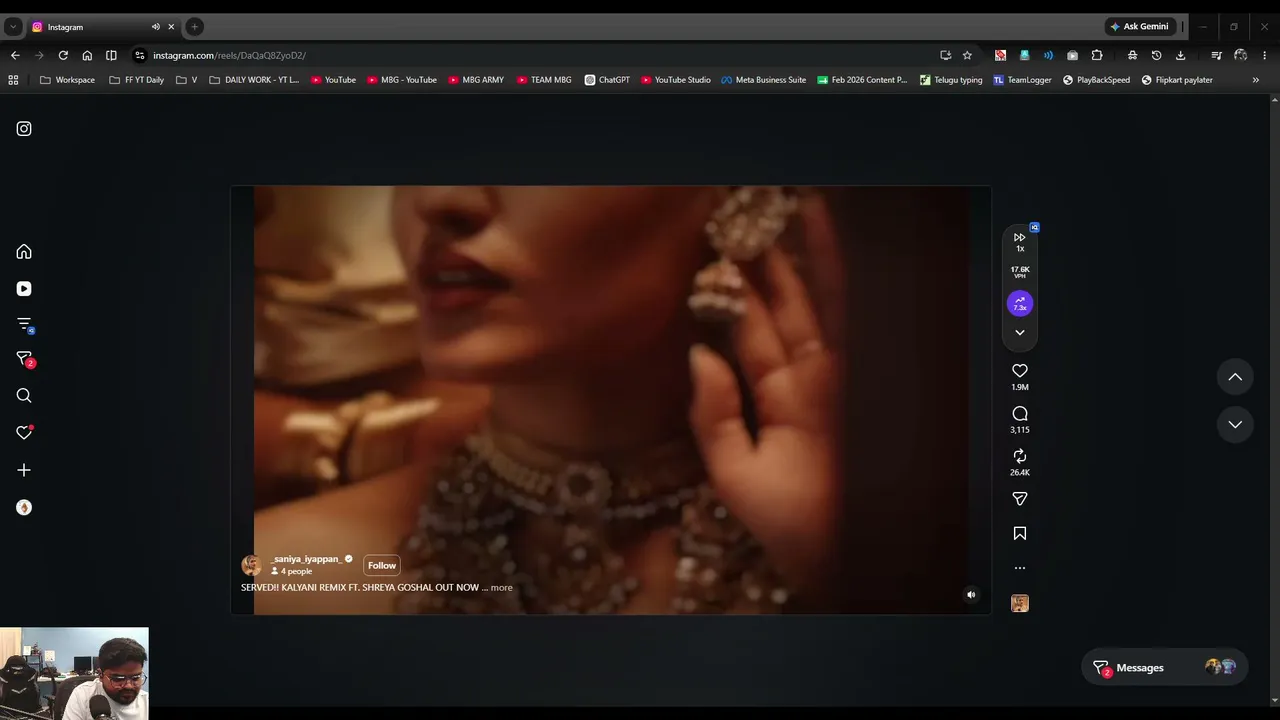
Task: Open comments on the reel
Action: (x=1020, y=414)
